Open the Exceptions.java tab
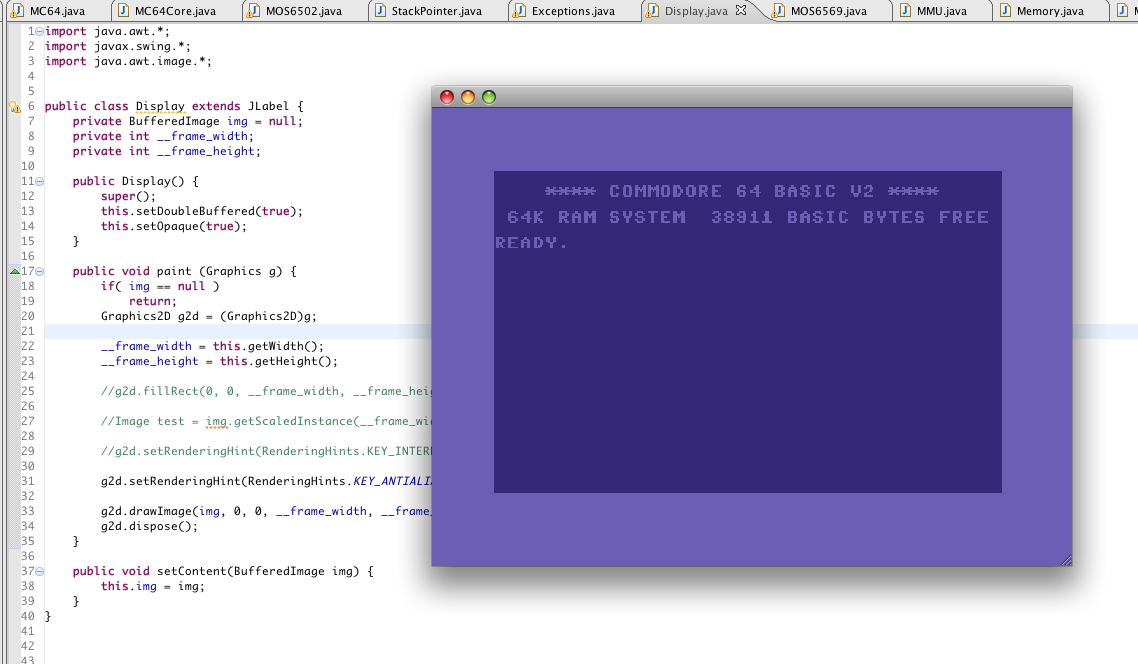The width and height of the screenshot is (1138, 664). [573, 11]
